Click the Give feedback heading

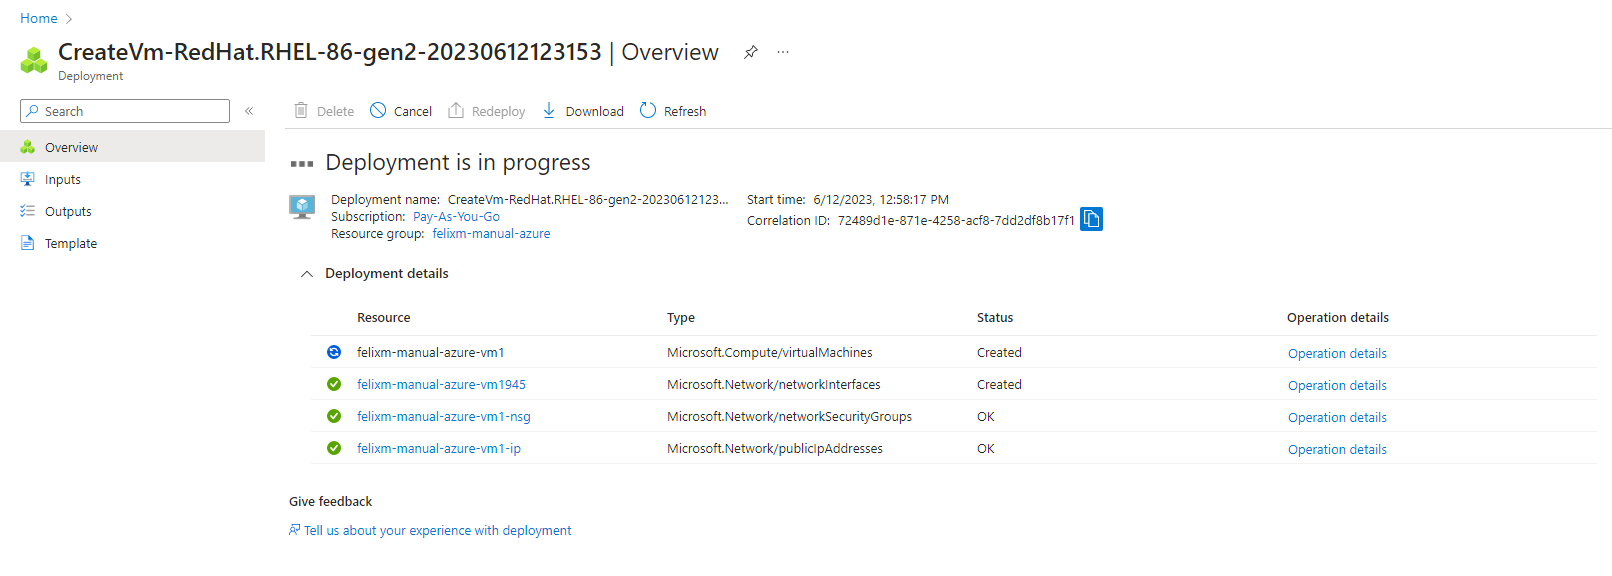pyautogui.click(x=330, y=501)
